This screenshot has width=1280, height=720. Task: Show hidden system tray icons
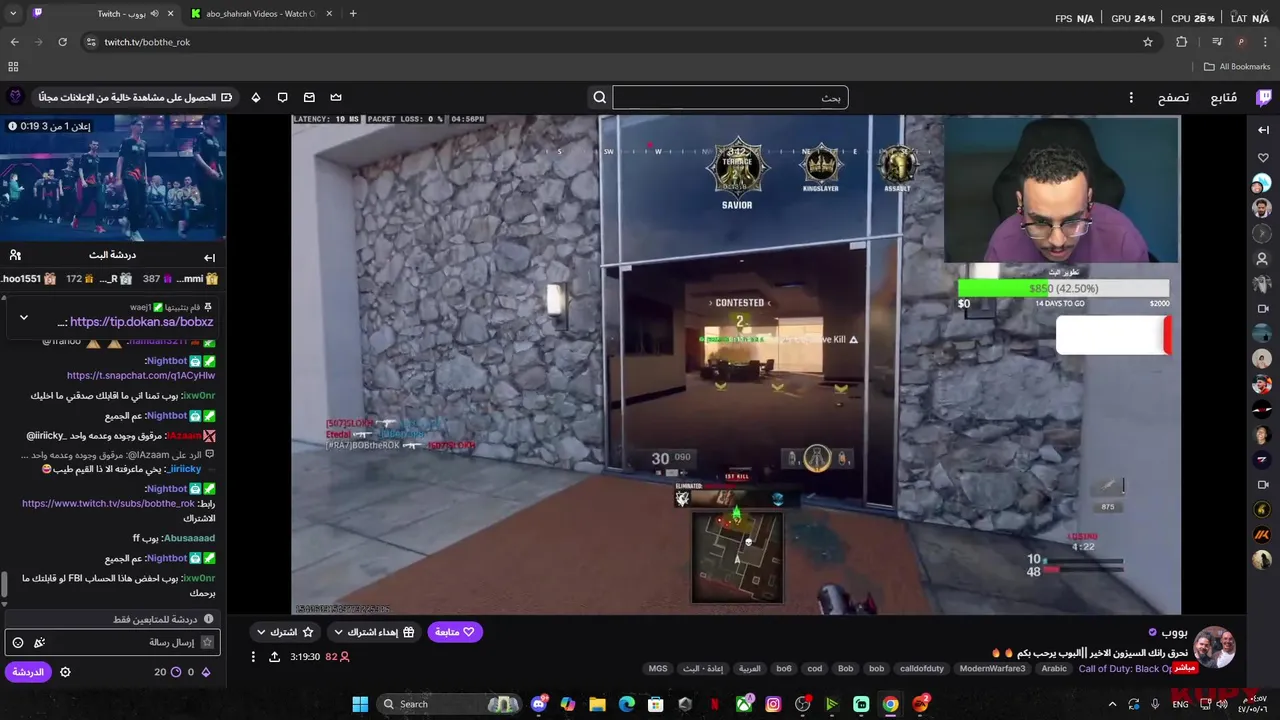1112,704
